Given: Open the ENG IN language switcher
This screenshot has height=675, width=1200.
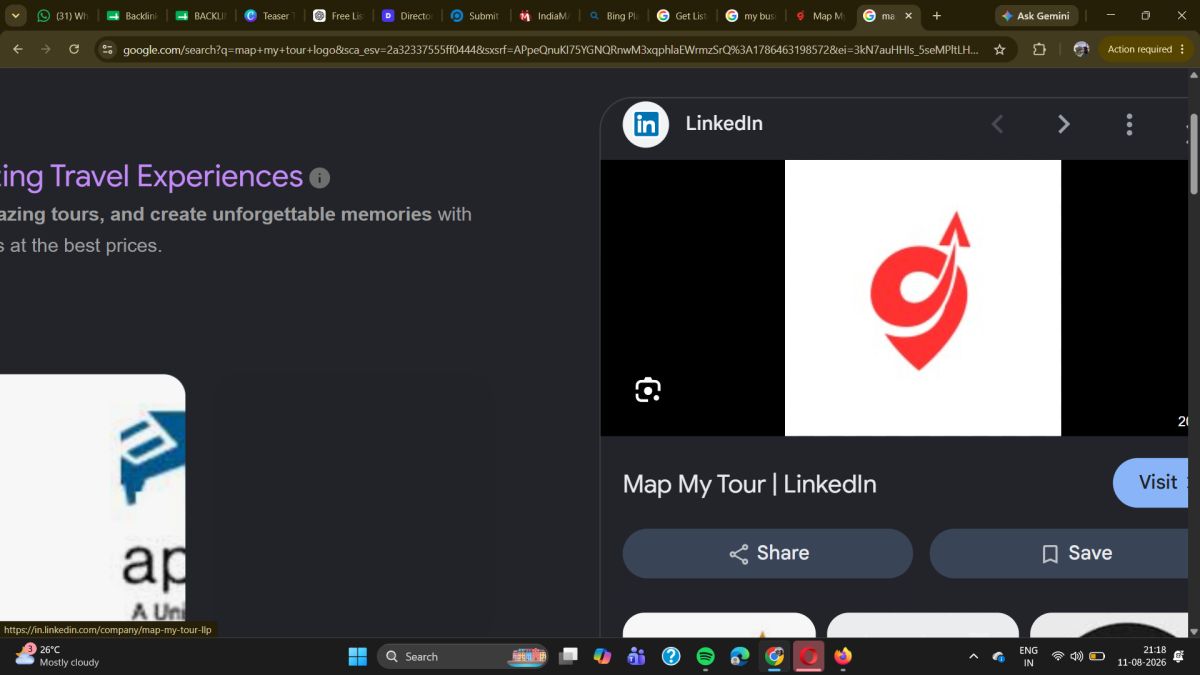Looking at the screenshot, I should [x=1028, y=656].
